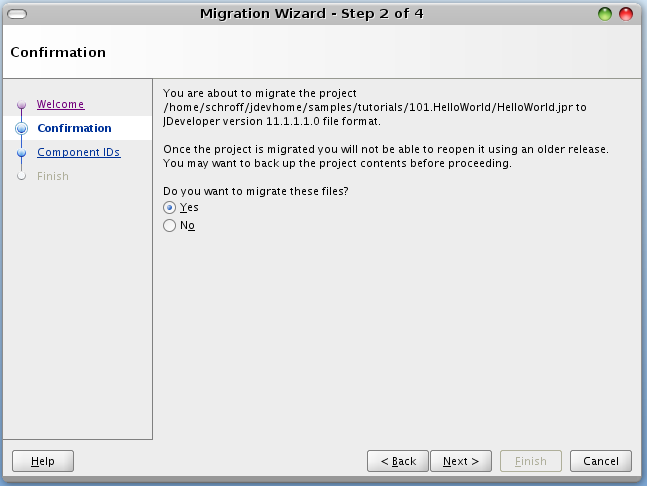Viewport: 647px width, 486px height.
Task: Select the Yes radio button
Action: [169, 207]
